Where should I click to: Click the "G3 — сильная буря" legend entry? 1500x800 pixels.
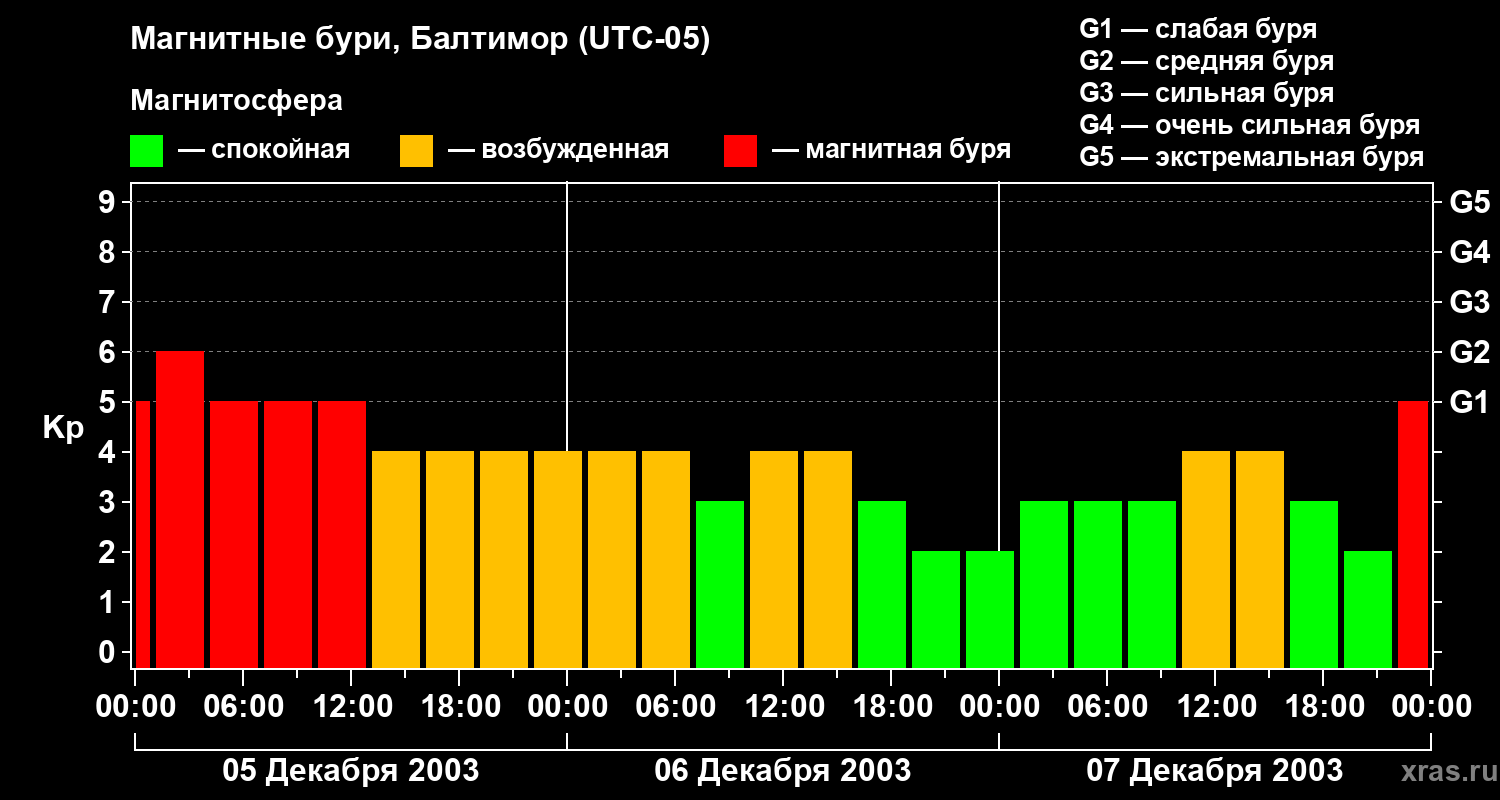click(1206, 93)
